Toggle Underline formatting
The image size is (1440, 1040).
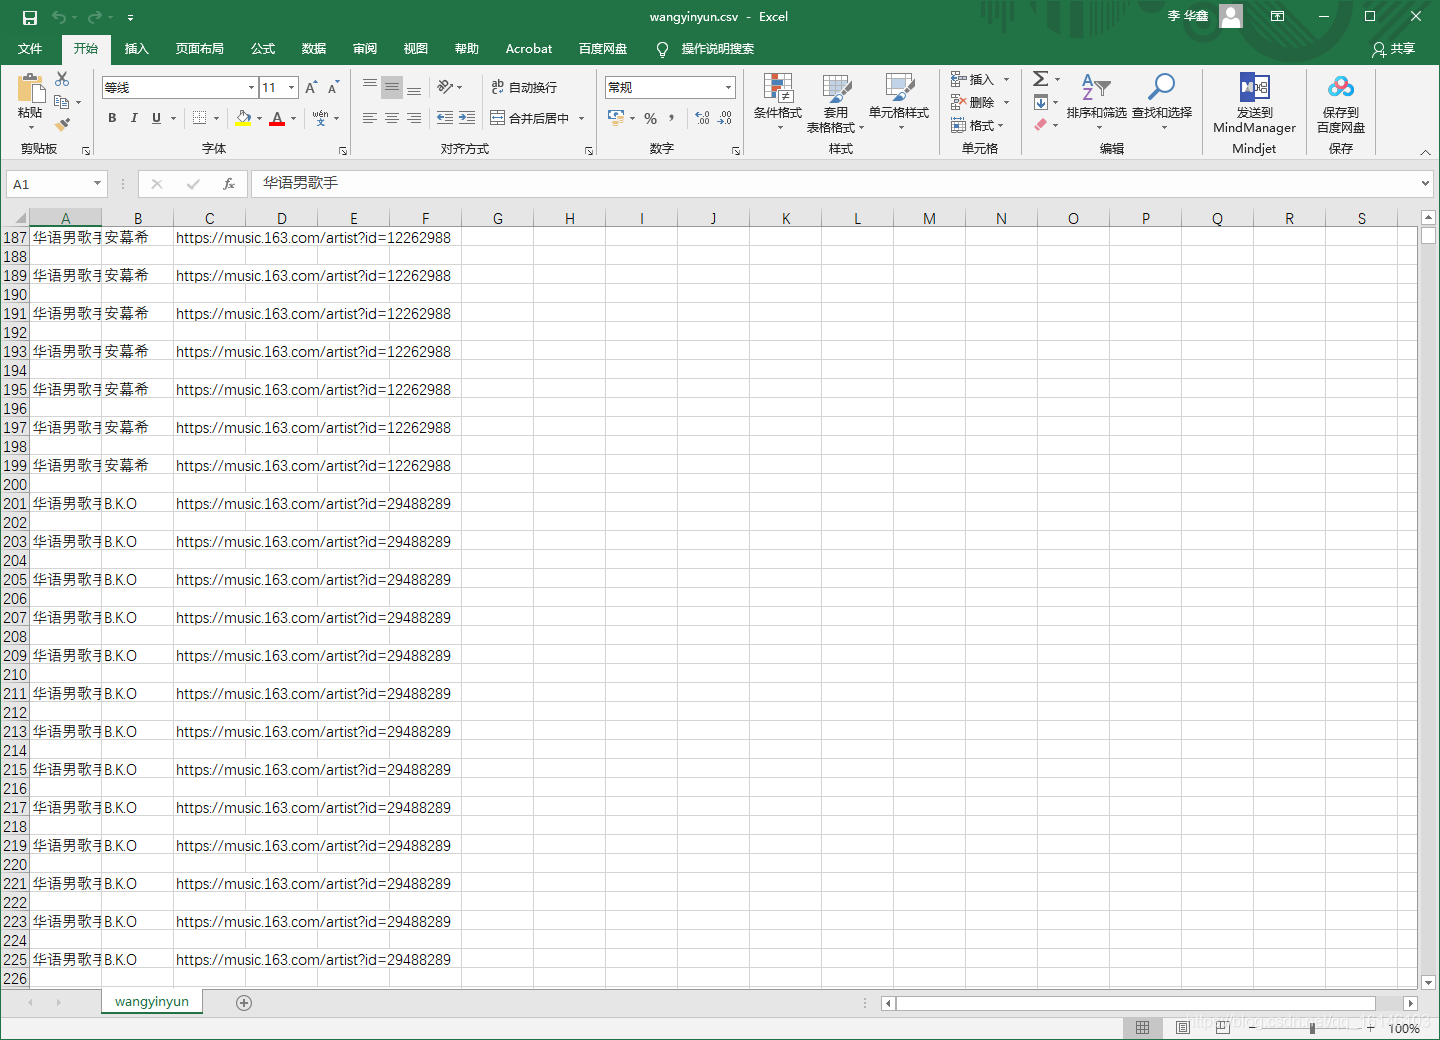tap(156, 118)
